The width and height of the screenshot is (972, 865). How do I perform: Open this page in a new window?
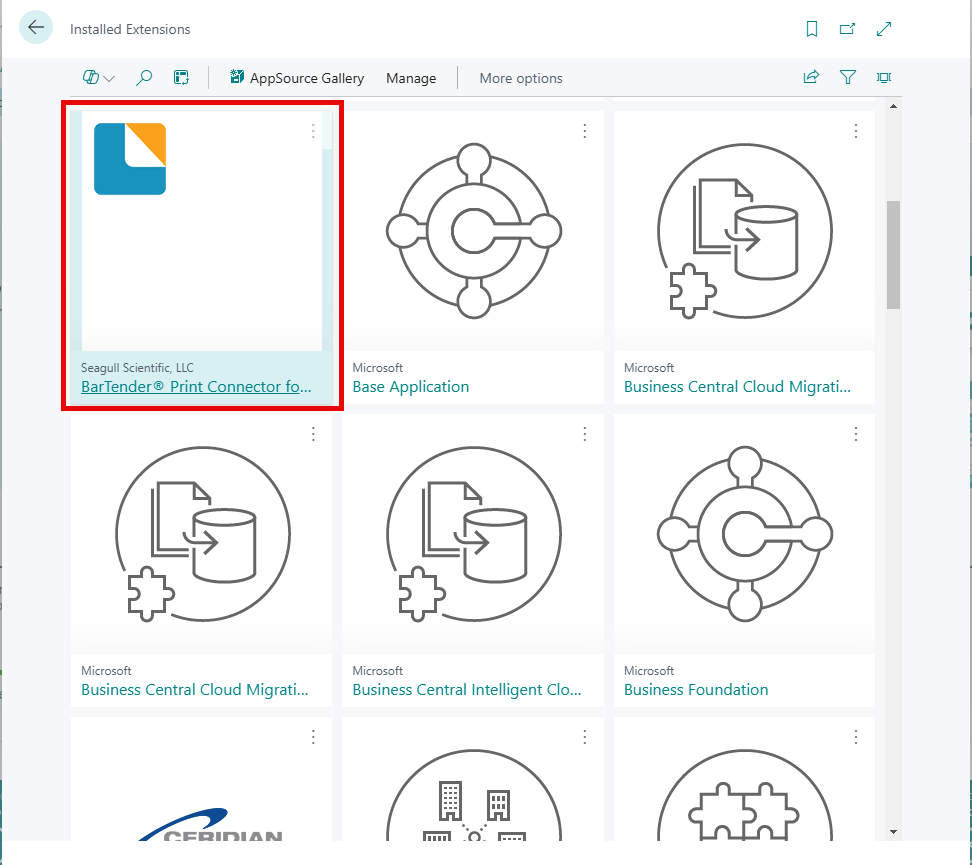847,29
